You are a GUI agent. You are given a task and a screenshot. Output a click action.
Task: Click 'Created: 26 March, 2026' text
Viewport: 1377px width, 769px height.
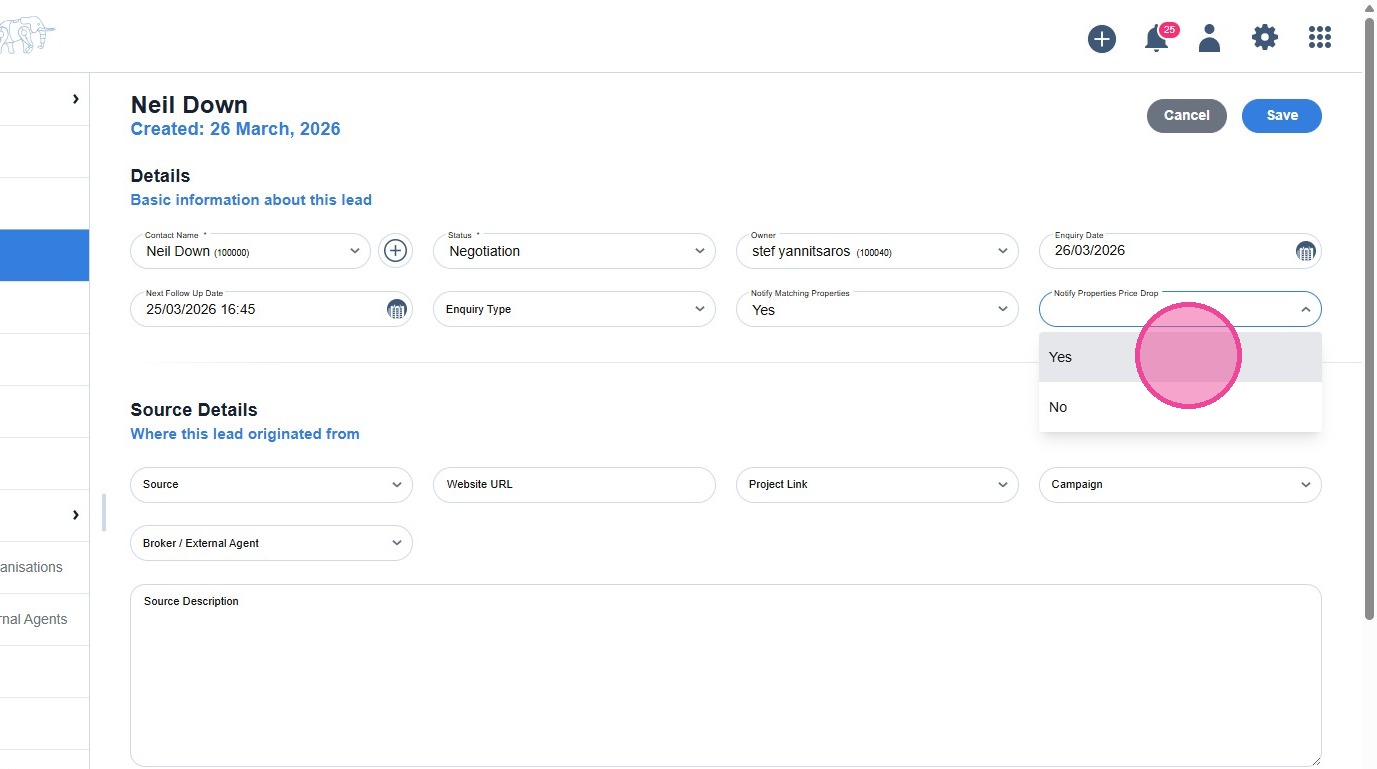click(235, 129)
